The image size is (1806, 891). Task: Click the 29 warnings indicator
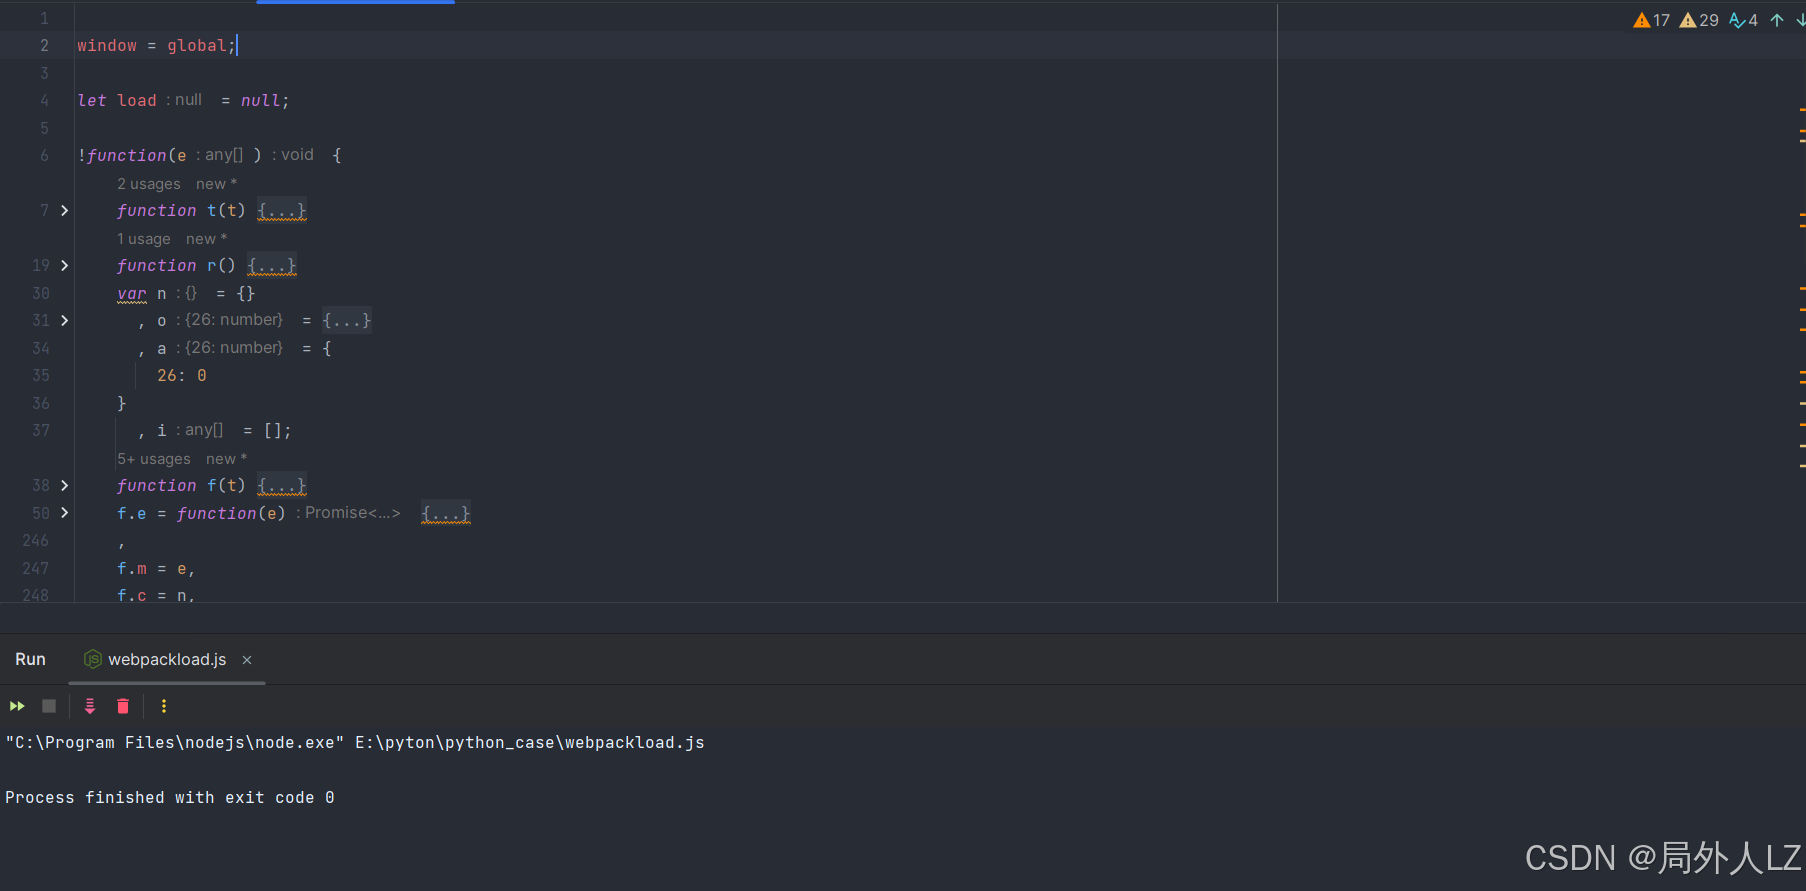(1699, 20)
